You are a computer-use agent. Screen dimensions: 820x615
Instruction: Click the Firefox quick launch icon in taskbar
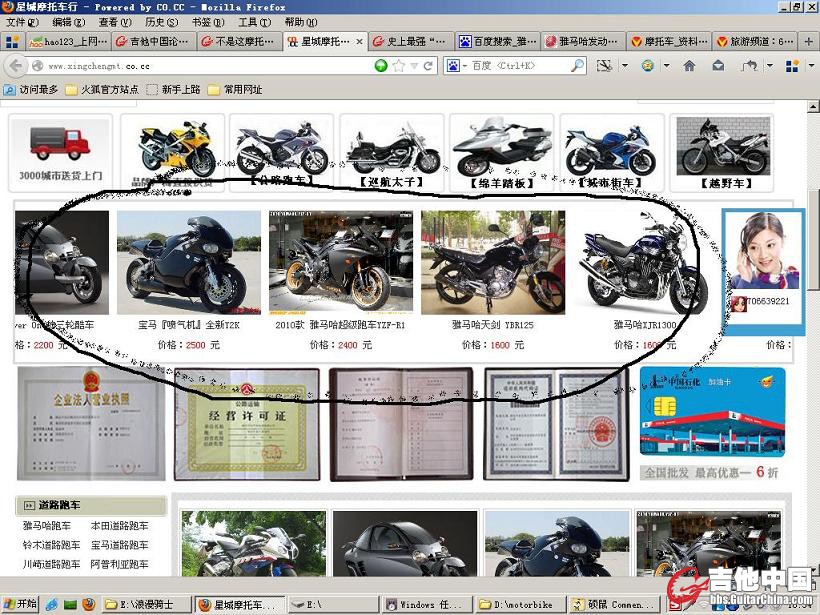(x=88, y=604)
